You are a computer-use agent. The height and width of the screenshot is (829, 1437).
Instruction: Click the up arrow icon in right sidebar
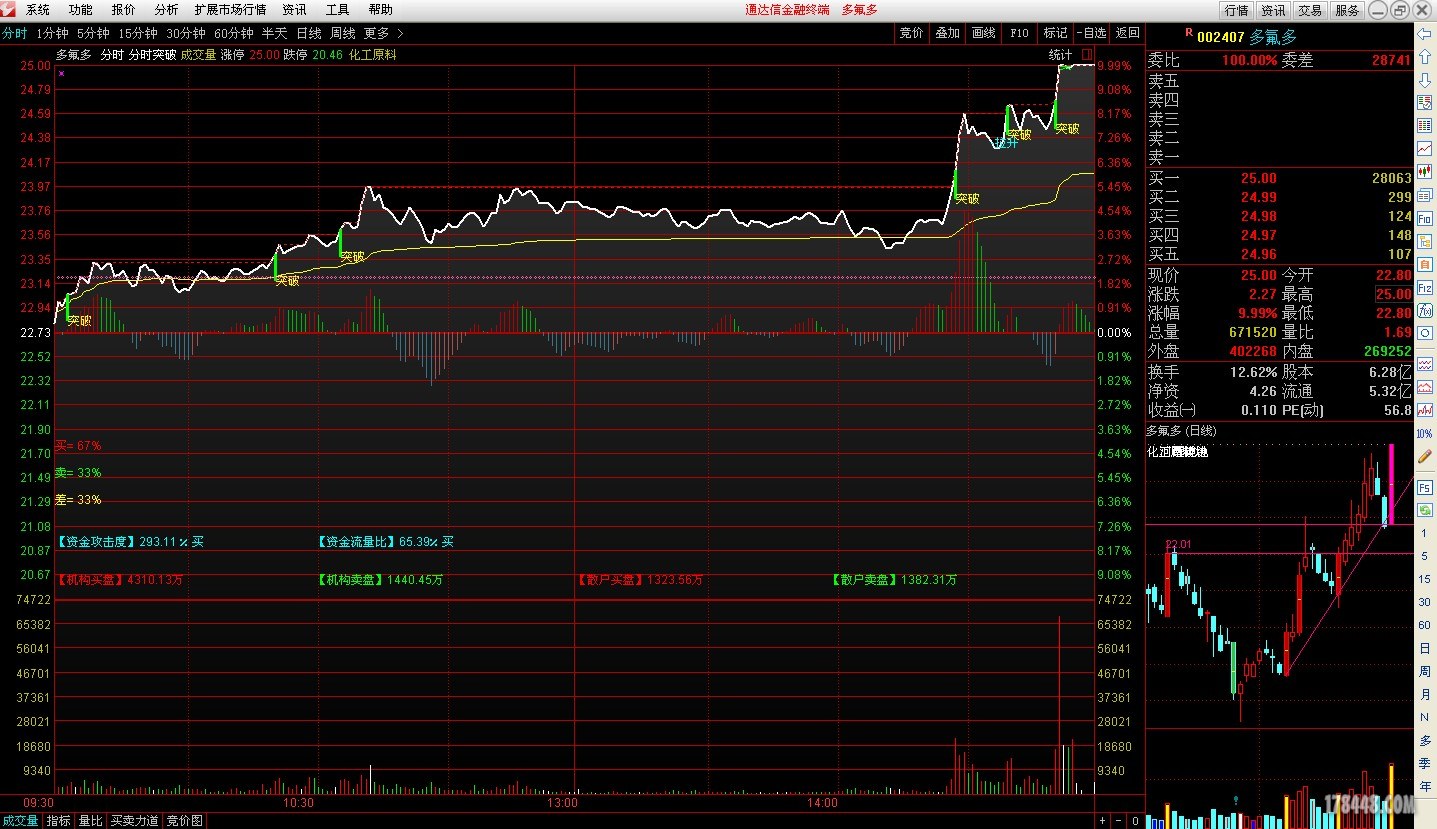tap(1423, 55)
